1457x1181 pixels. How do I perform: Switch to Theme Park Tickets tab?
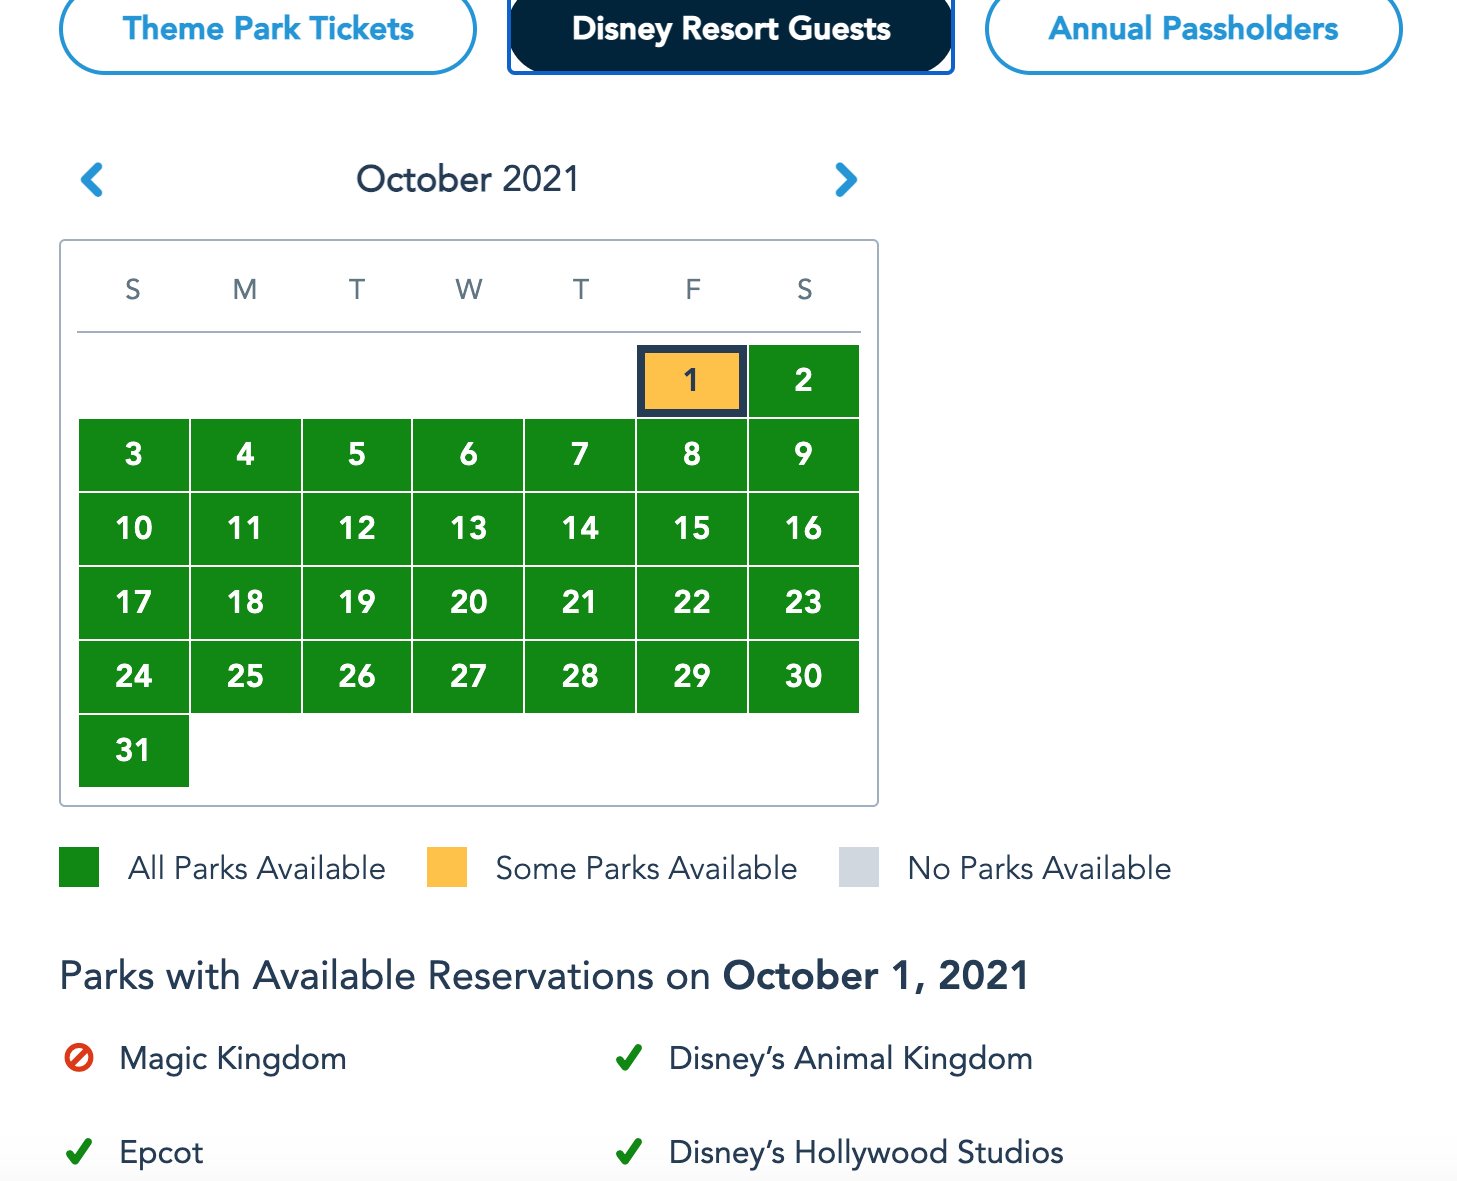tap(268, 29)
